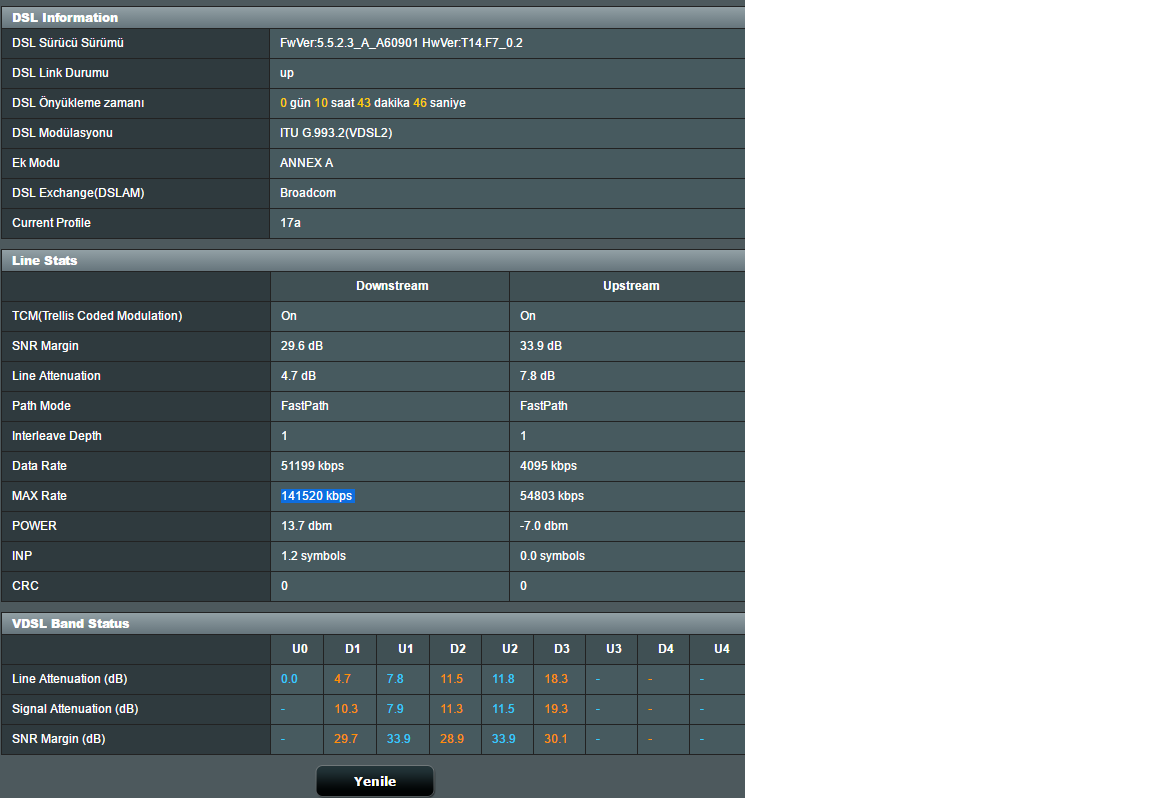Click the U4 band column header
The width and height of the screenshot is (1152, 798).
tap(722, 649)
